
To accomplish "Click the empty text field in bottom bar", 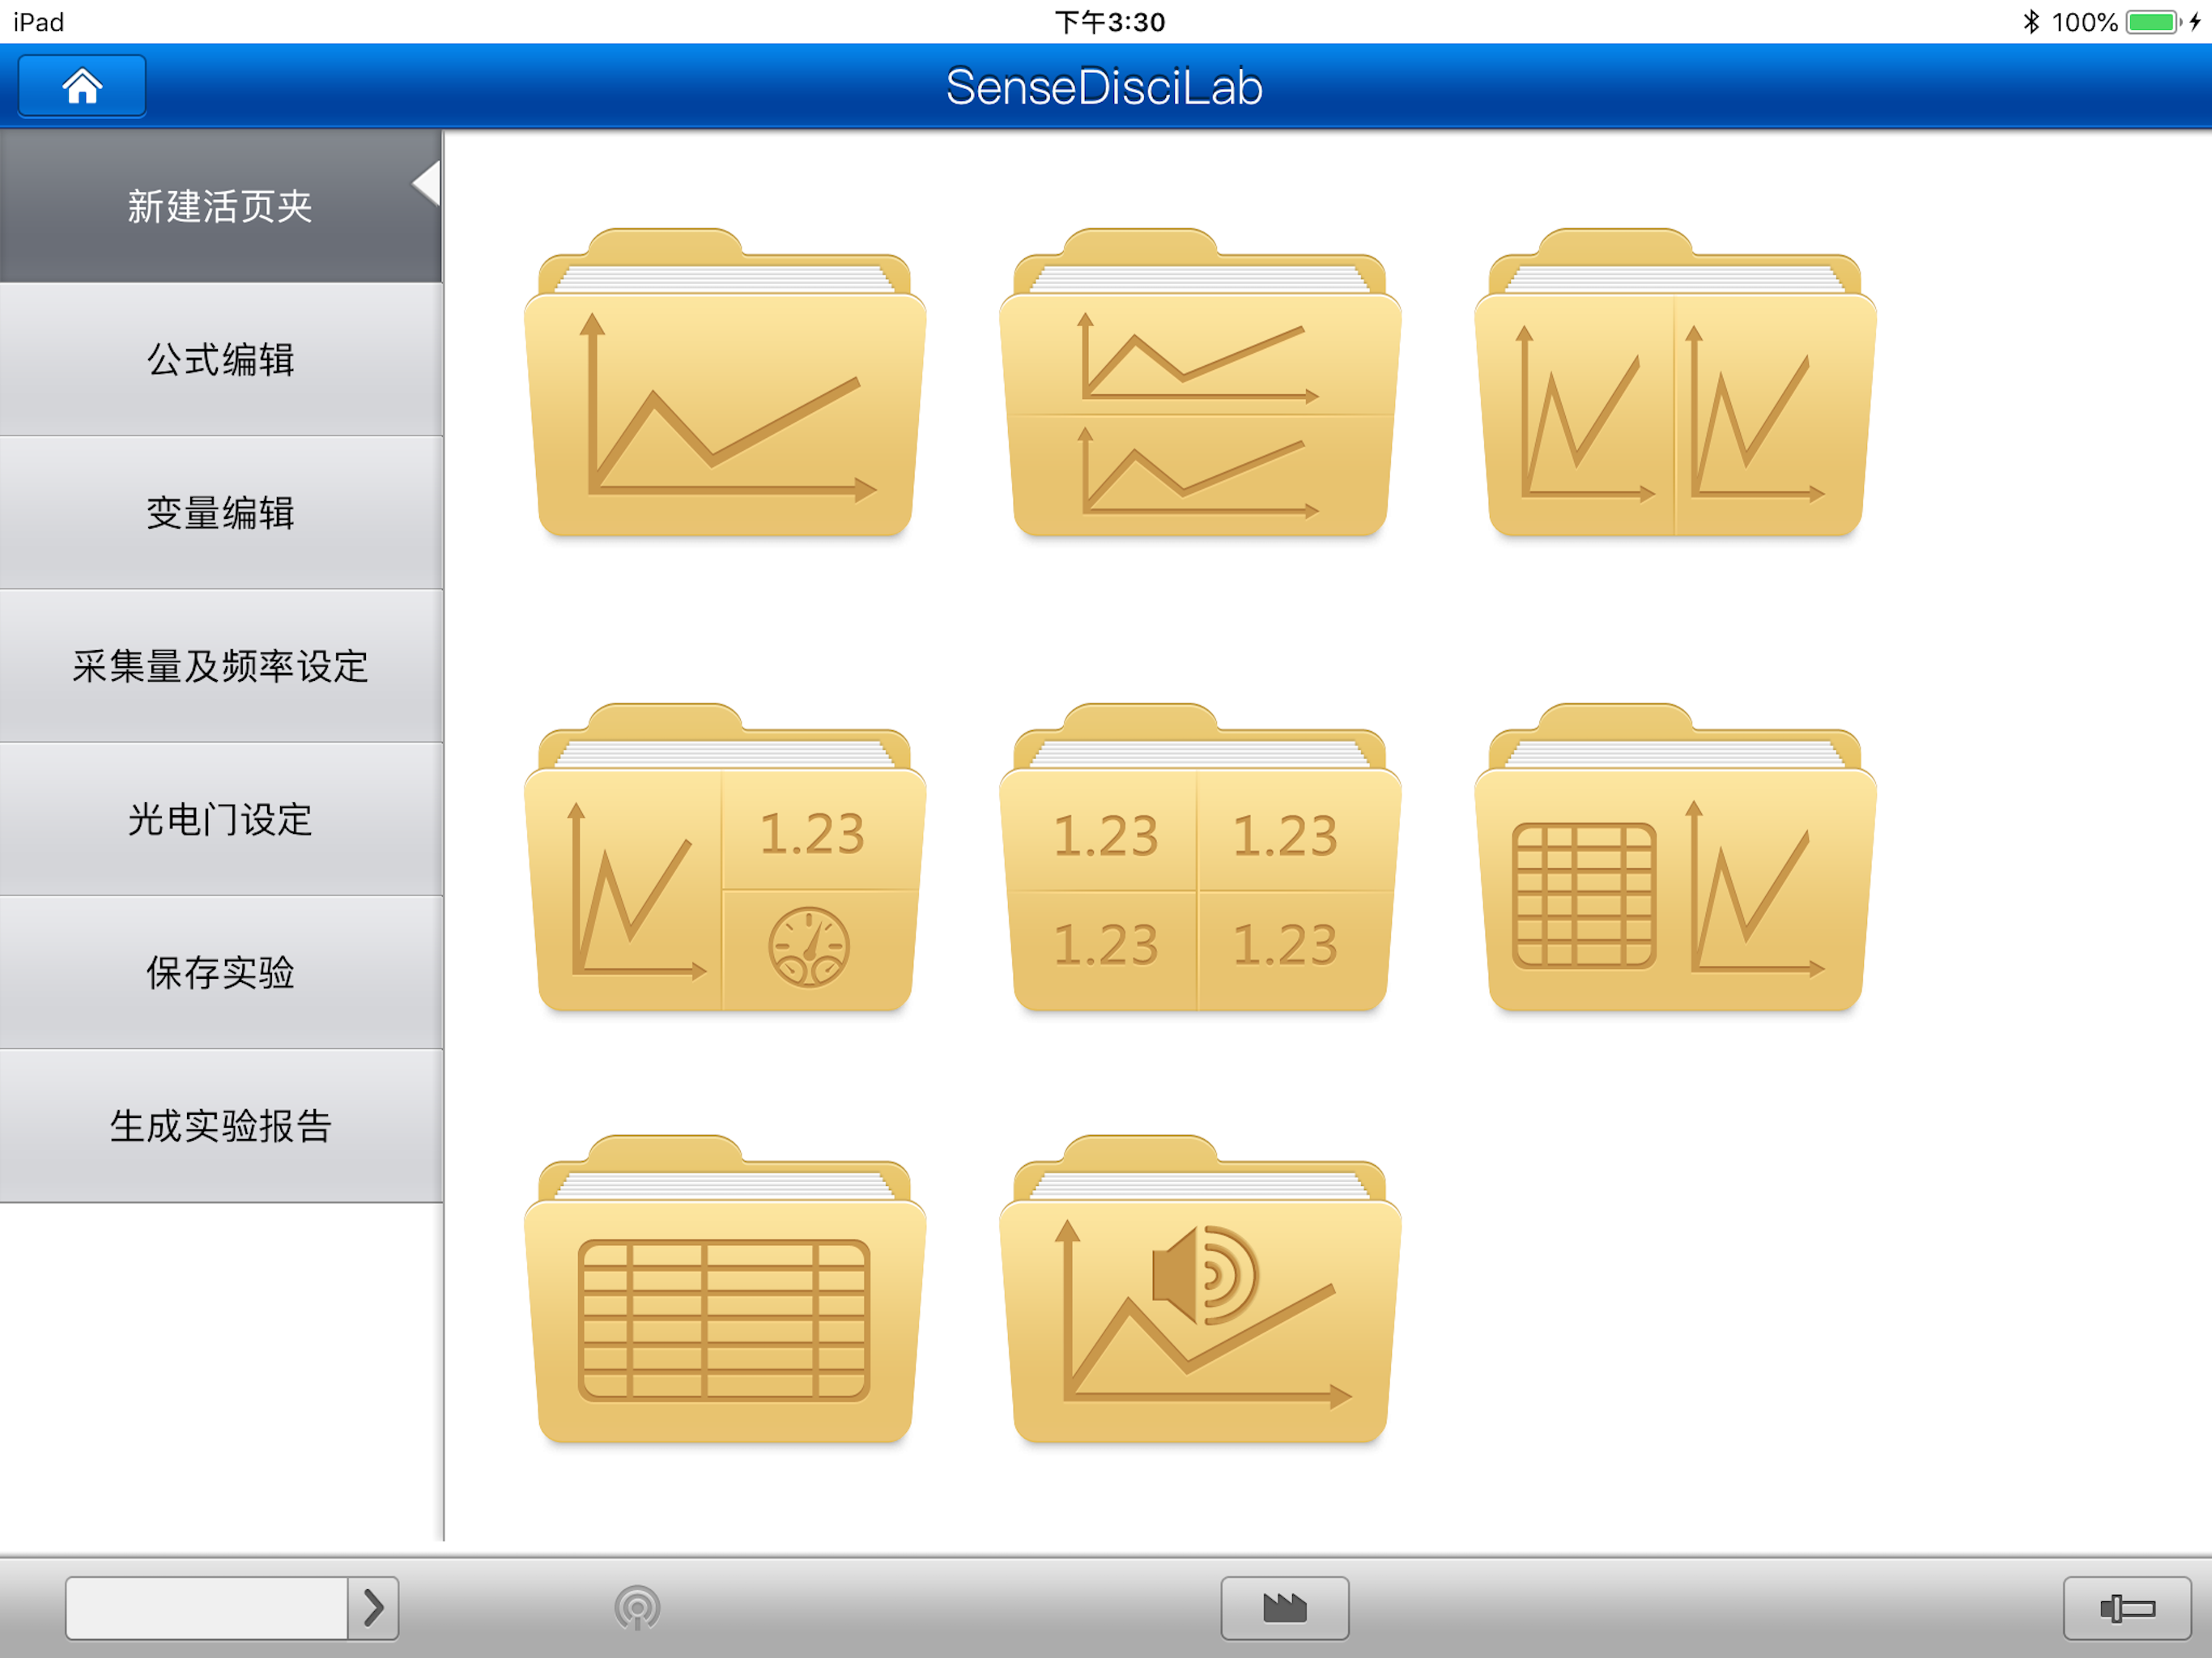I will pos(207,1608).
